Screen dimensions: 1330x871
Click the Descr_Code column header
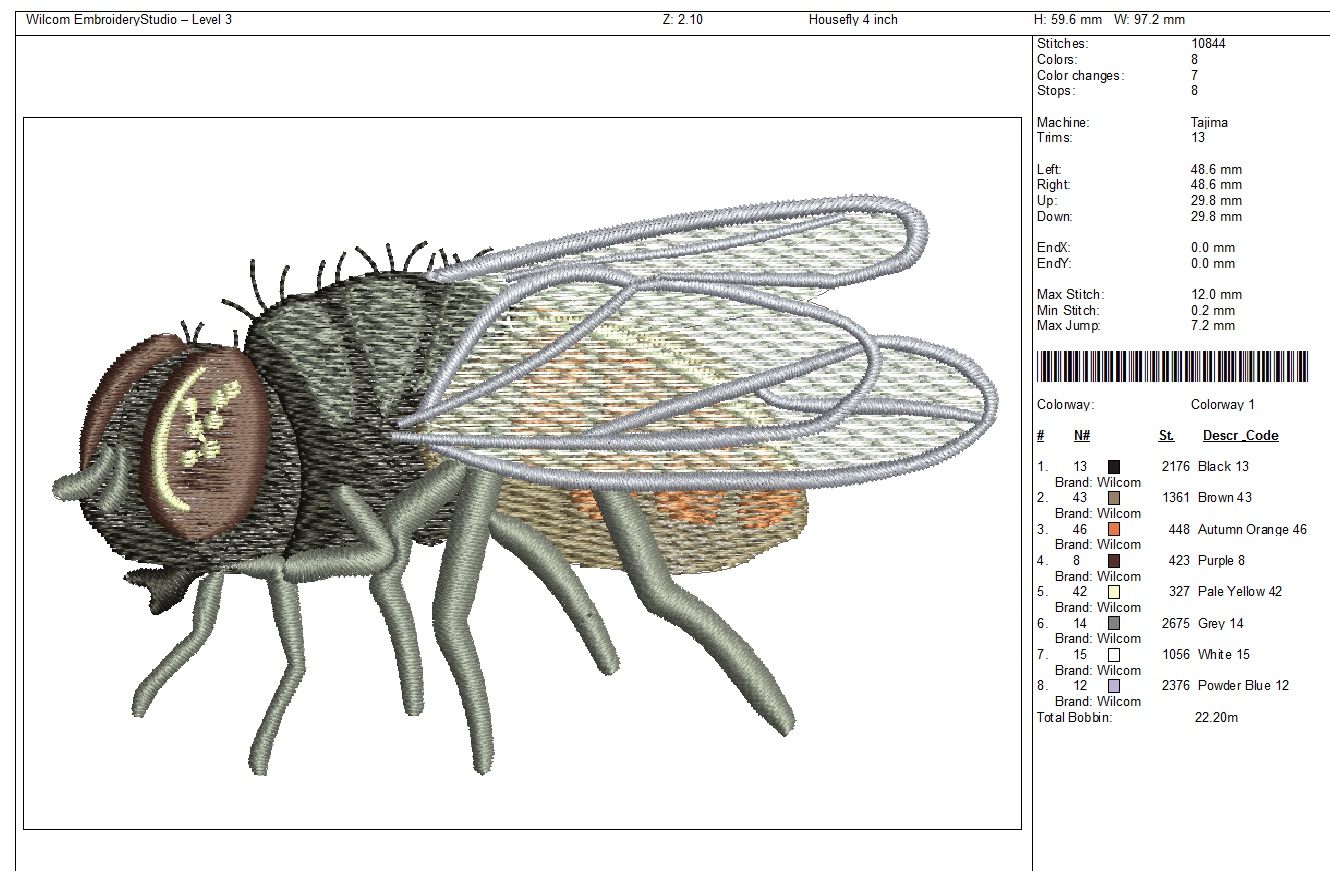(x=1240, y=436)
